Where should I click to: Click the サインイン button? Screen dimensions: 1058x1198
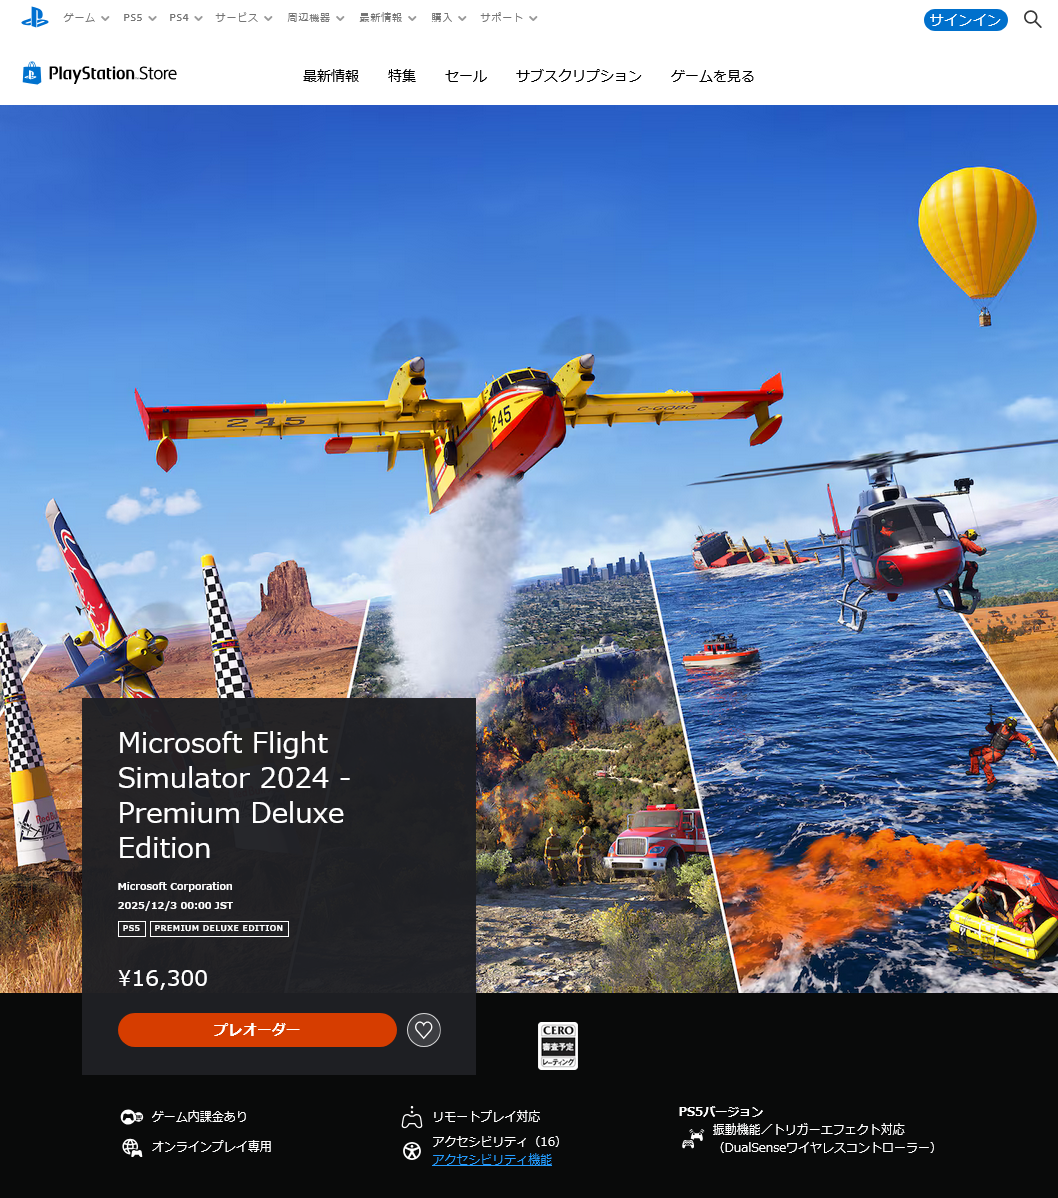click(x=965, y=20)
